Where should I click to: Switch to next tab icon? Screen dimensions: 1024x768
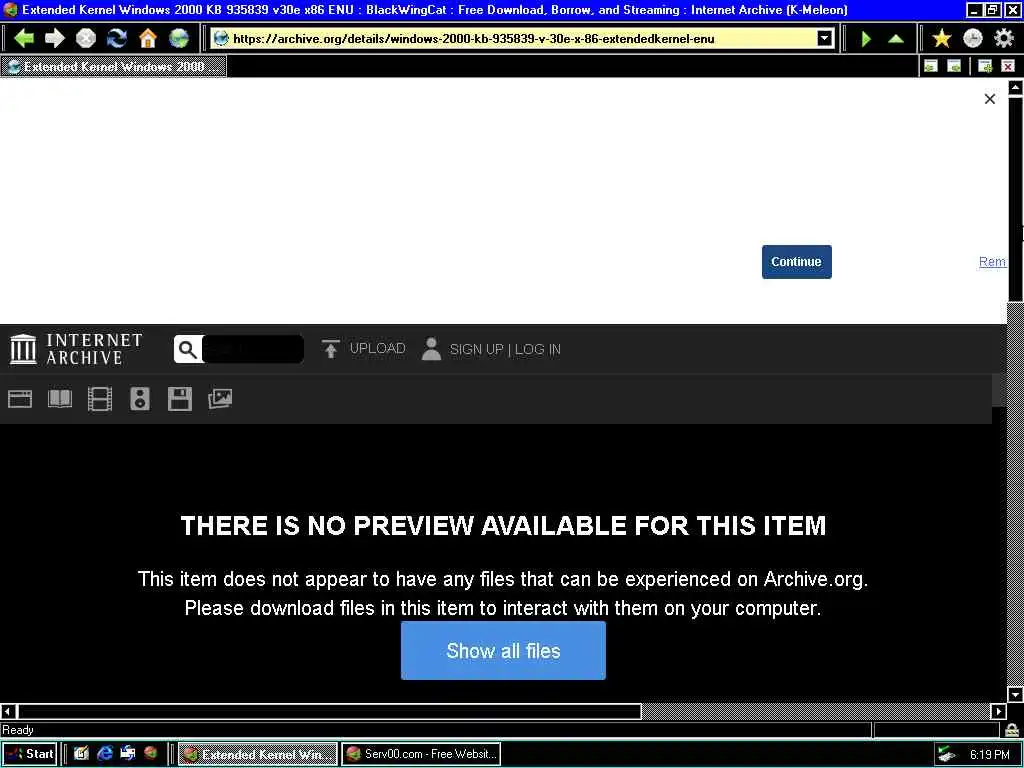coord(954,66)
